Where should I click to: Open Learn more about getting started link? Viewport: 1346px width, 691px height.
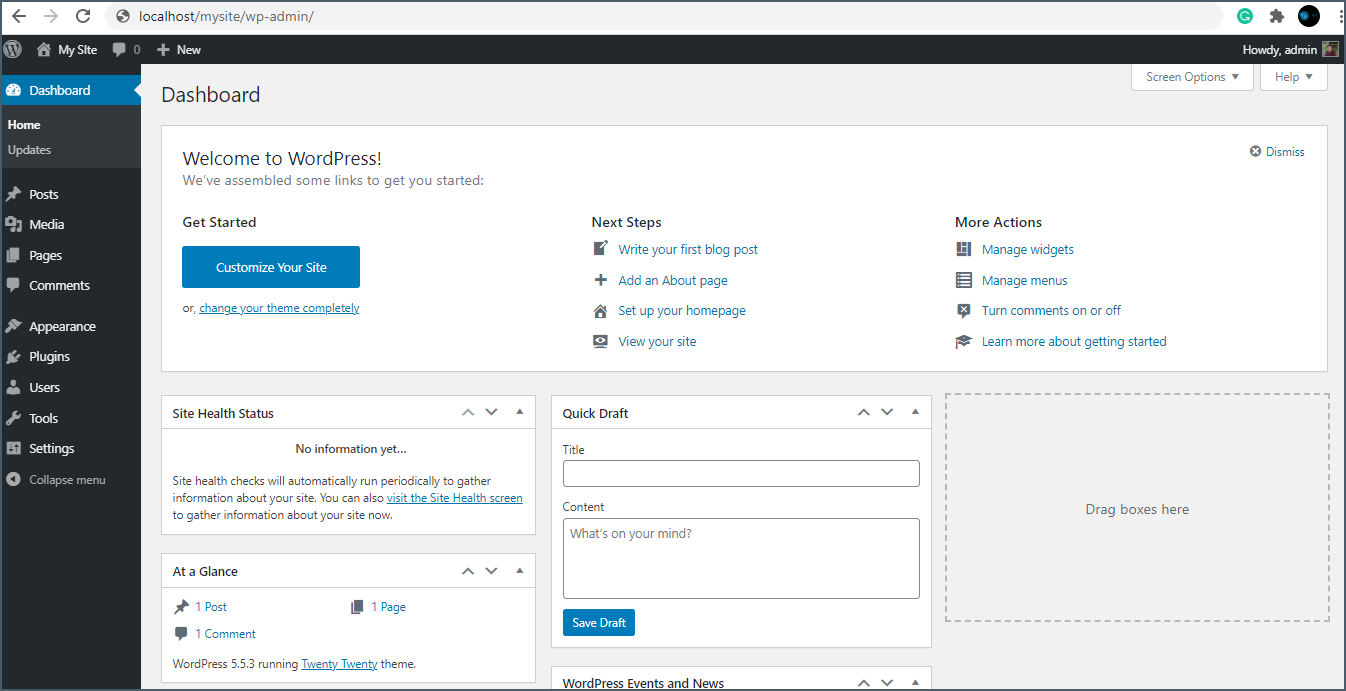coord(1074,341)
